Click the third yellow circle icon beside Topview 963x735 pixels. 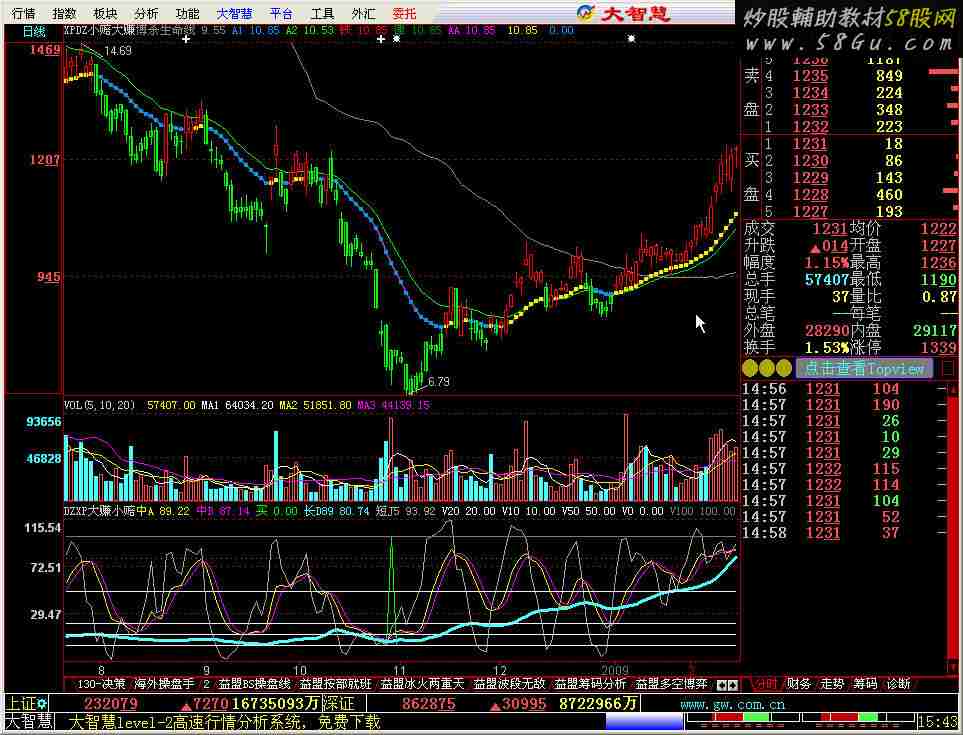tap(784, 368)
